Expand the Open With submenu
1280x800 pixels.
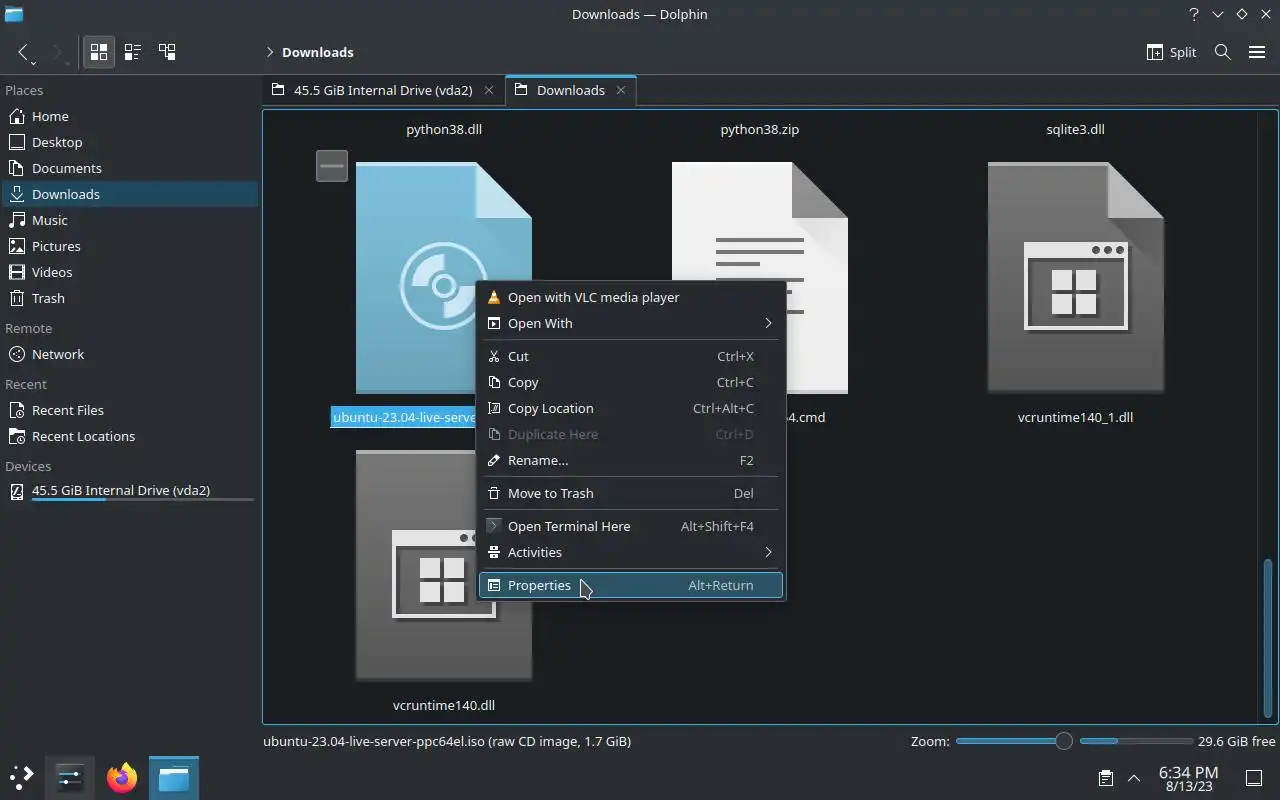(631, 323)
